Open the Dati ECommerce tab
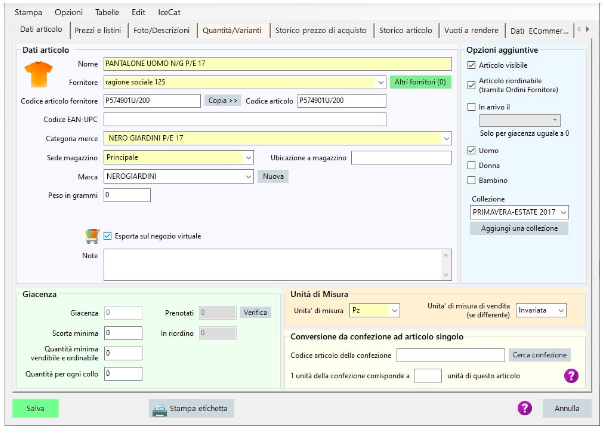The width and height of the screenshot is (603, 429). [539, 31]
